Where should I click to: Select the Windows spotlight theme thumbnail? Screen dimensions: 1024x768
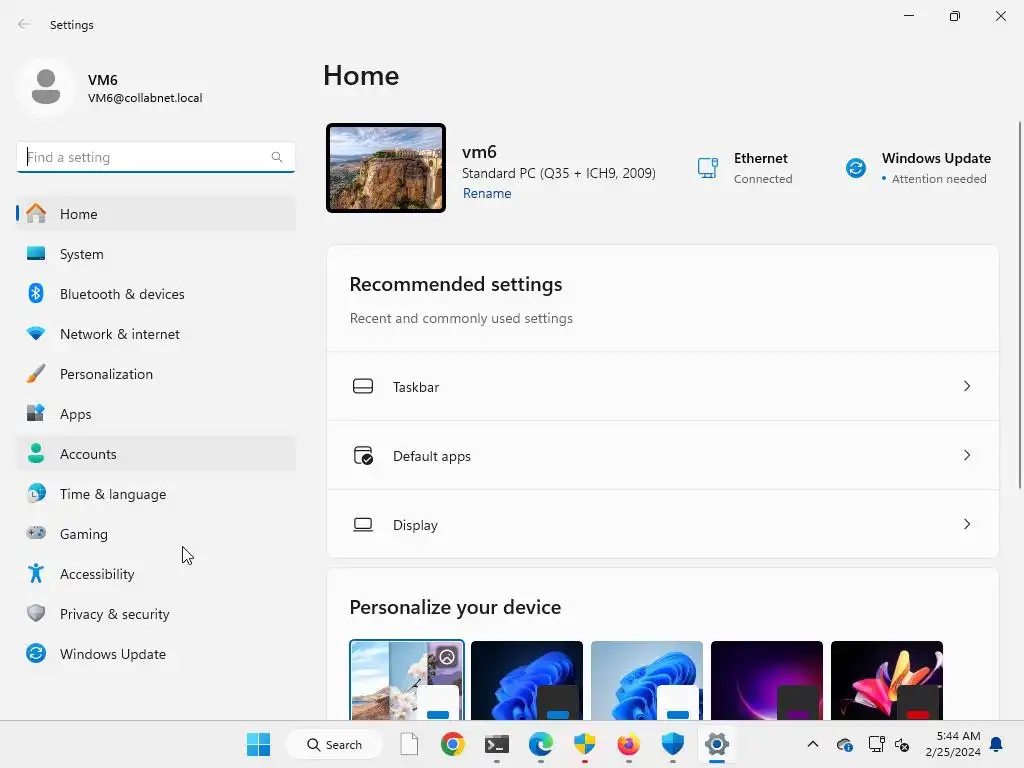[x=407, y=680]
